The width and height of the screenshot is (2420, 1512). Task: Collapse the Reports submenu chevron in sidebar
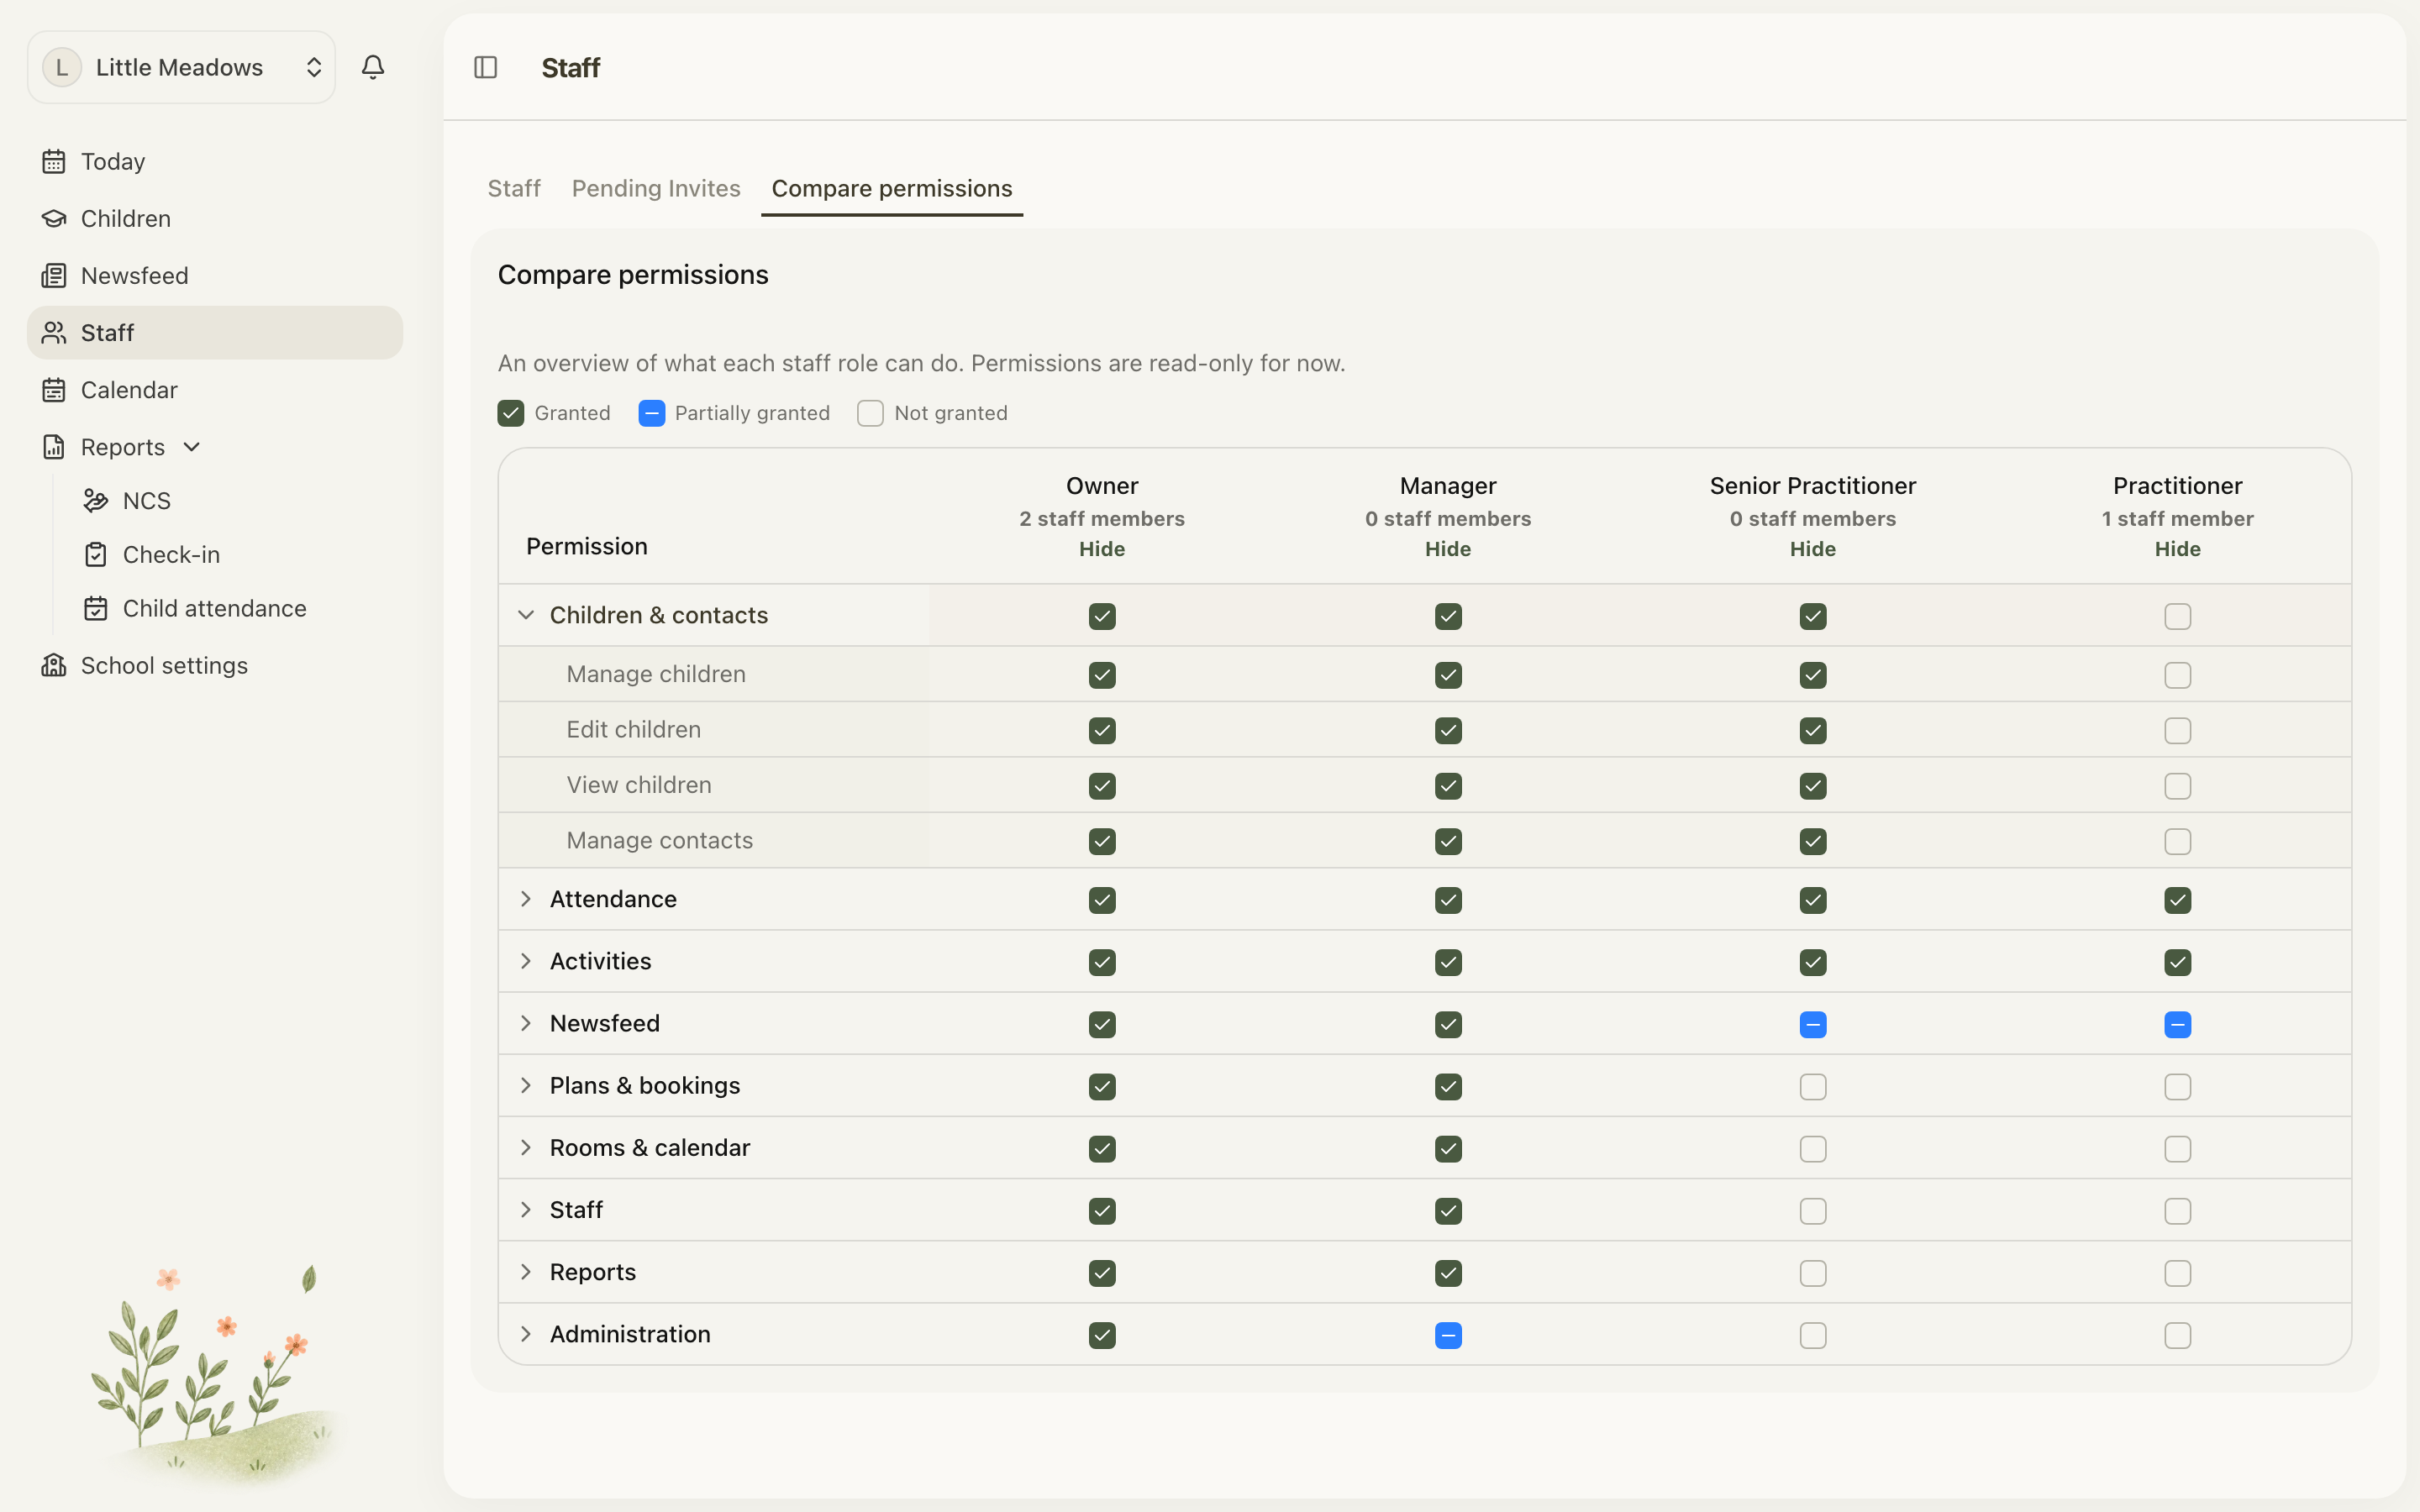pos(192,446)
